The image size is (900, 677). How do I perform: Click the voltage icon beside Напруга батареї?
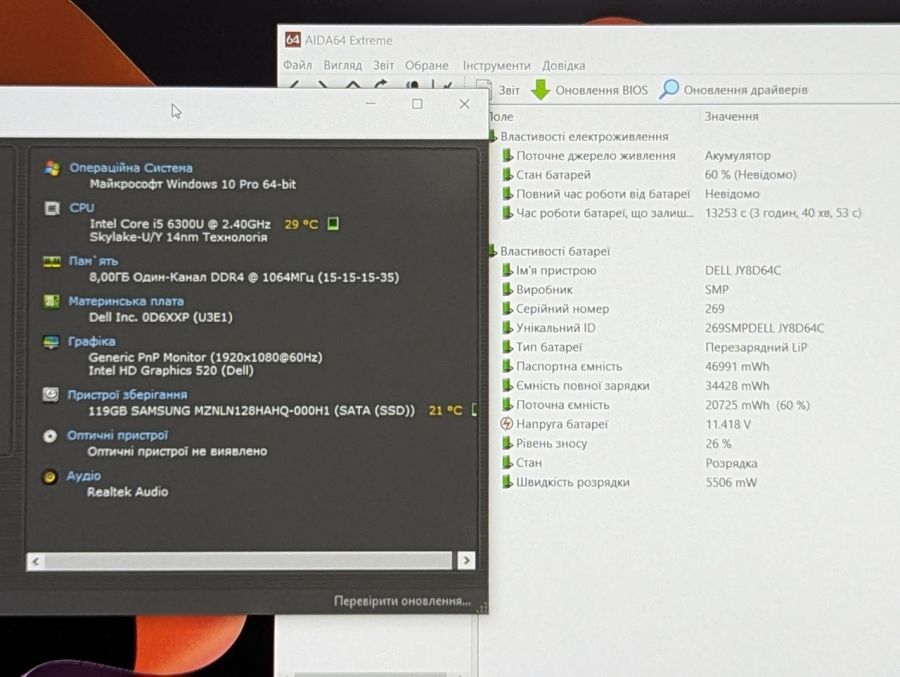507,424
